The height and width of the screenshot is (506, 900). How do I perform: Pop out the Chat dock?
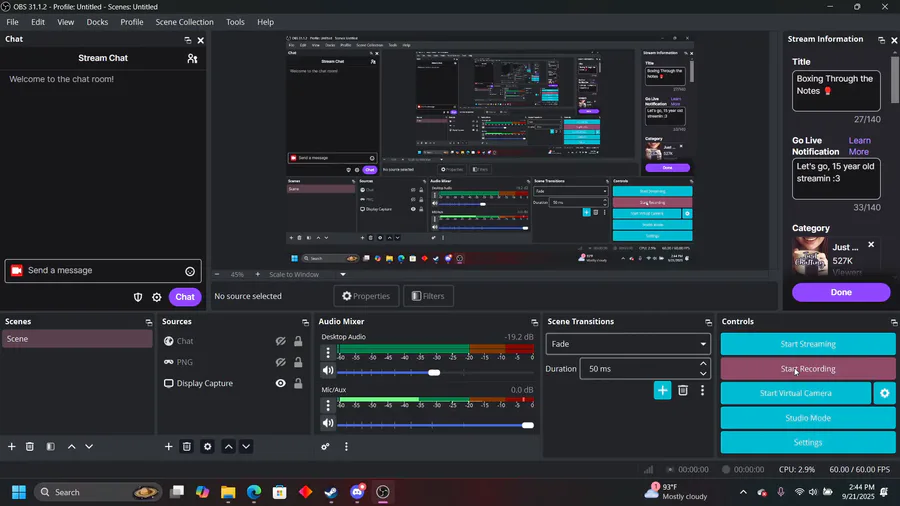click(x=188, y=40)
